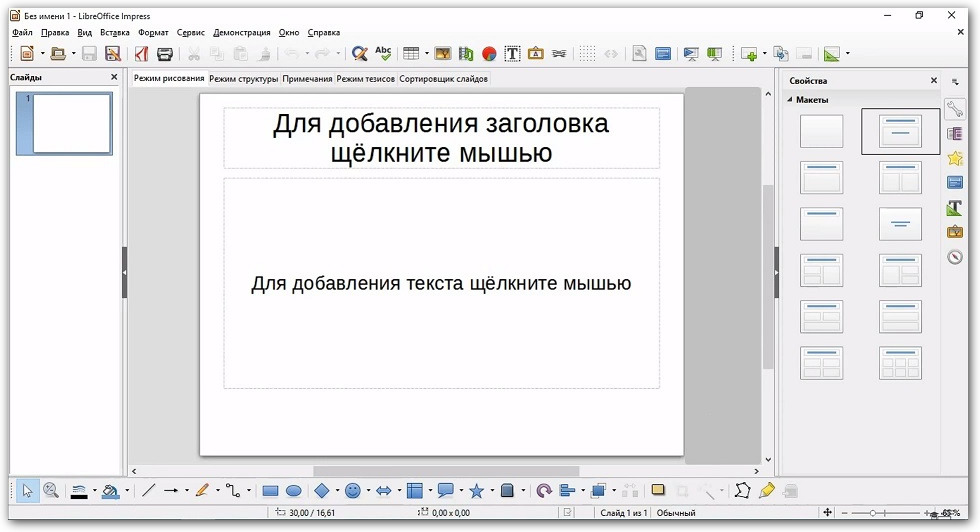Screen dimensions: 980x532
Task: Insert a chart using the toolbar icon
Action: coord(489,54)
